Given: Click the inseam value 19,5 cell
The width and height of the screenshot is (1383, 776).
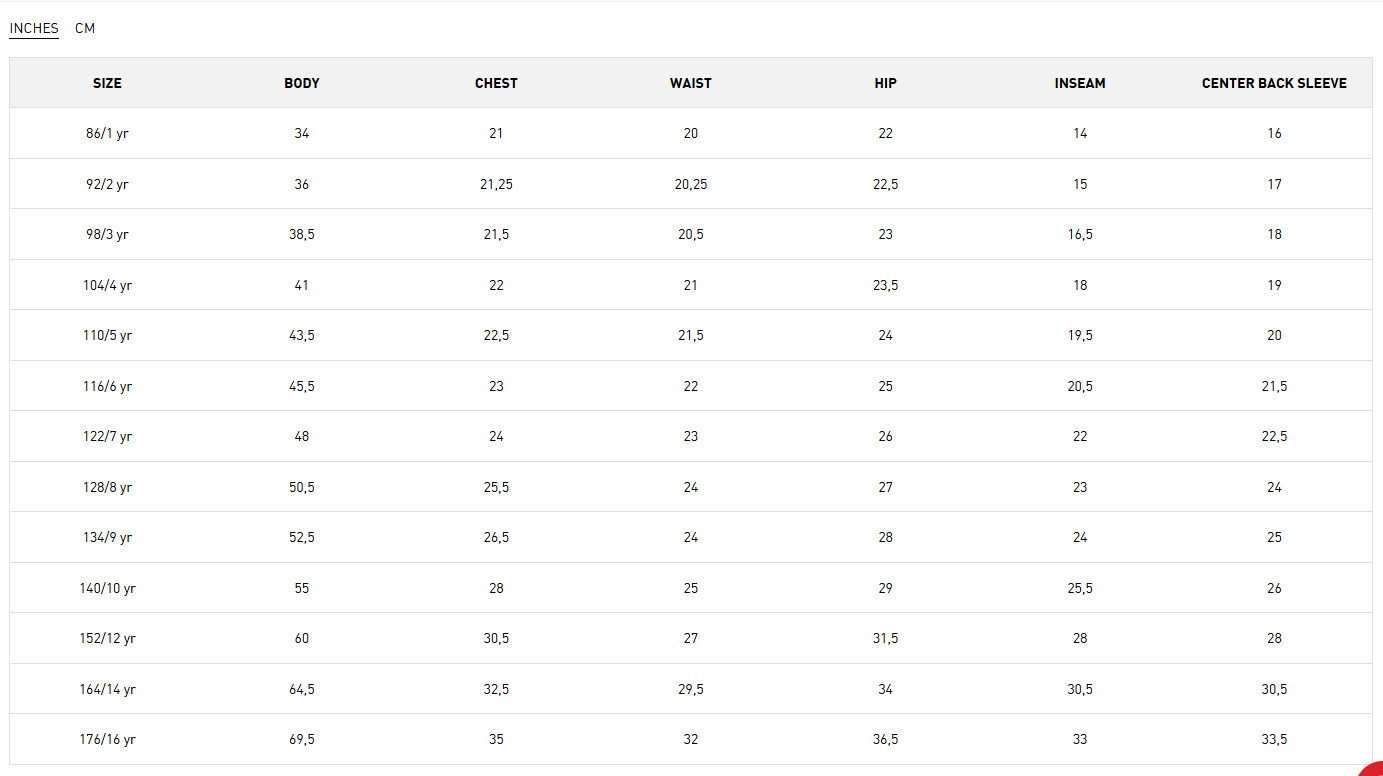Looking at the screenshot, I should coord(1080,335).
